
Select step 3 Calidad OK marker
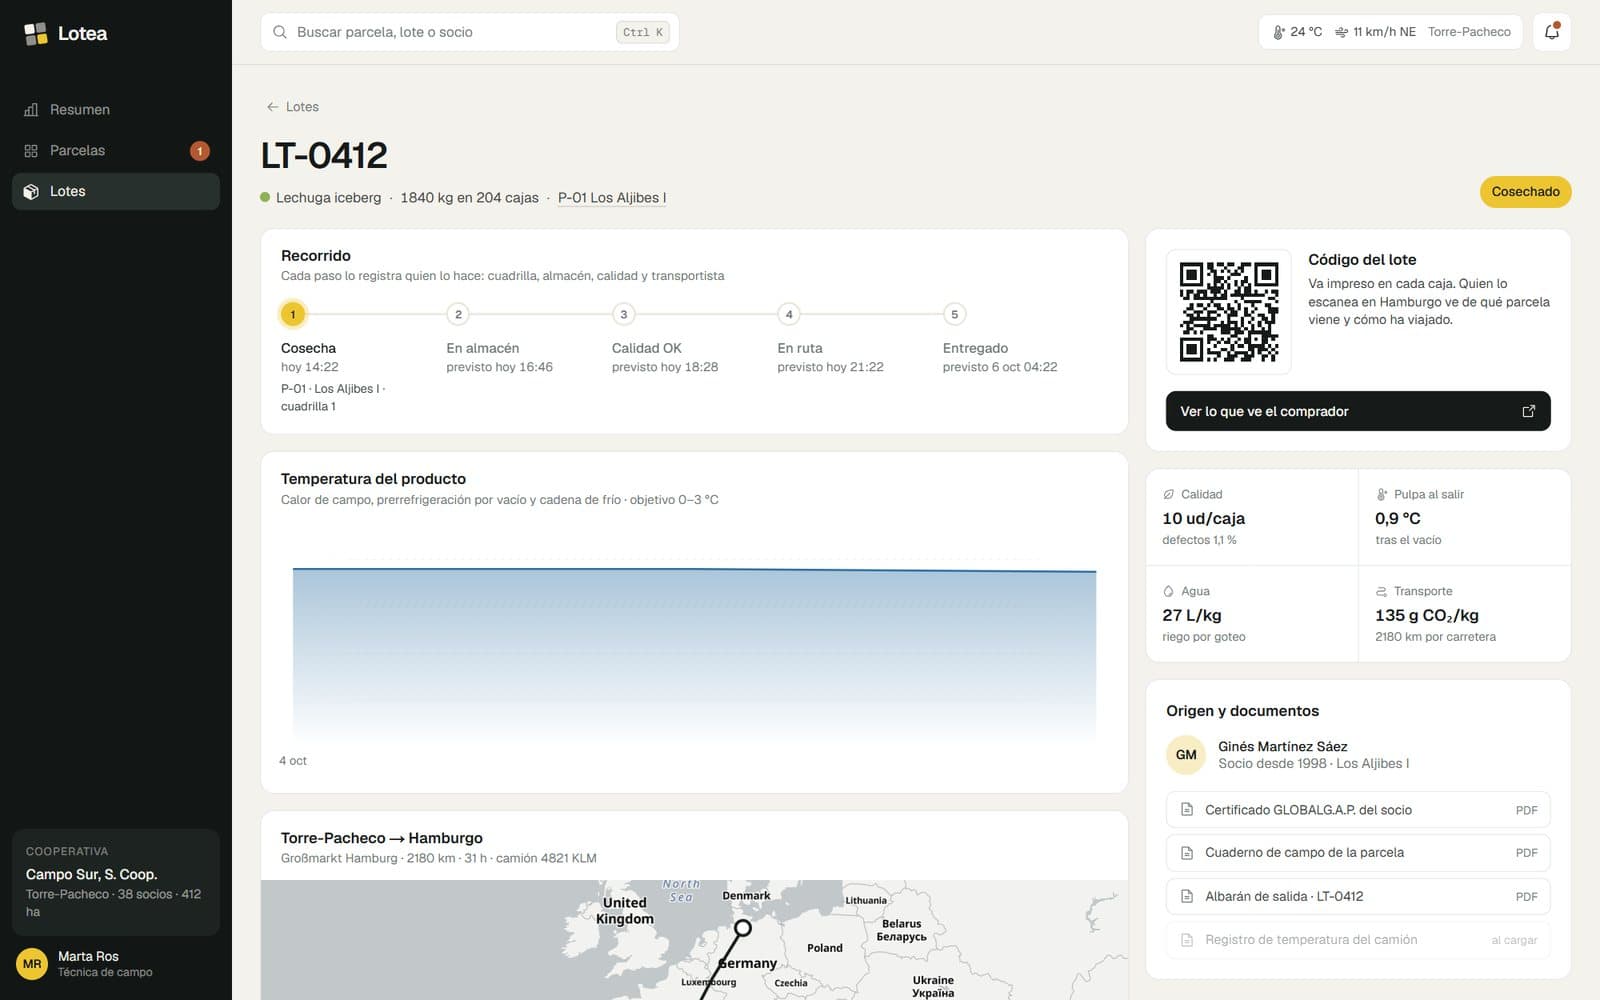tap(624, 314)
